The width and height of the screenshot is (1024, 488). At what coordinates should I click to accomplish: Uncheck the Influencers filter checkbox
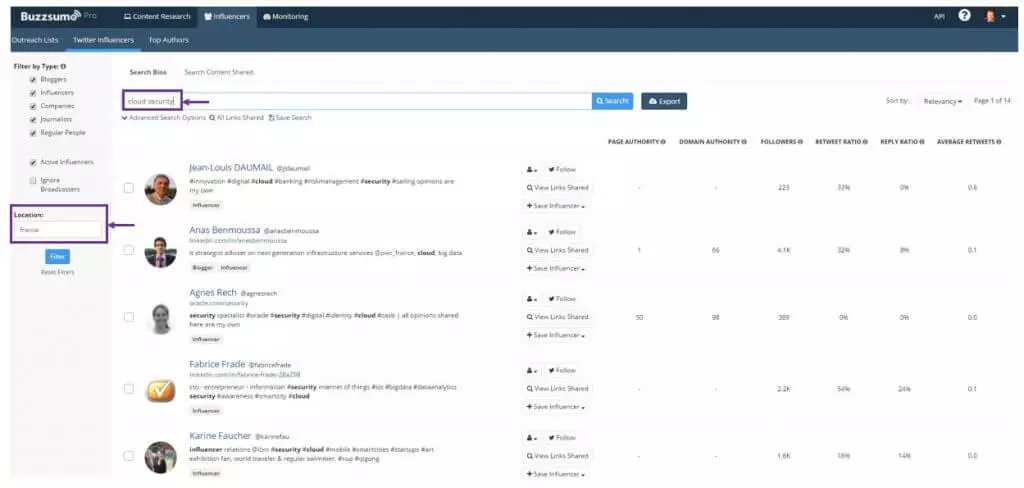click(33, 93)
